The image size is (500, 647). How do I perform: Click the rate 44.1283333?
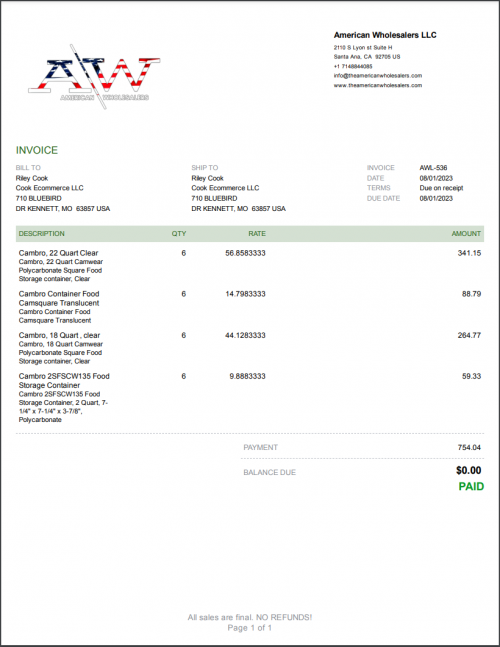(x=245, y=335)
